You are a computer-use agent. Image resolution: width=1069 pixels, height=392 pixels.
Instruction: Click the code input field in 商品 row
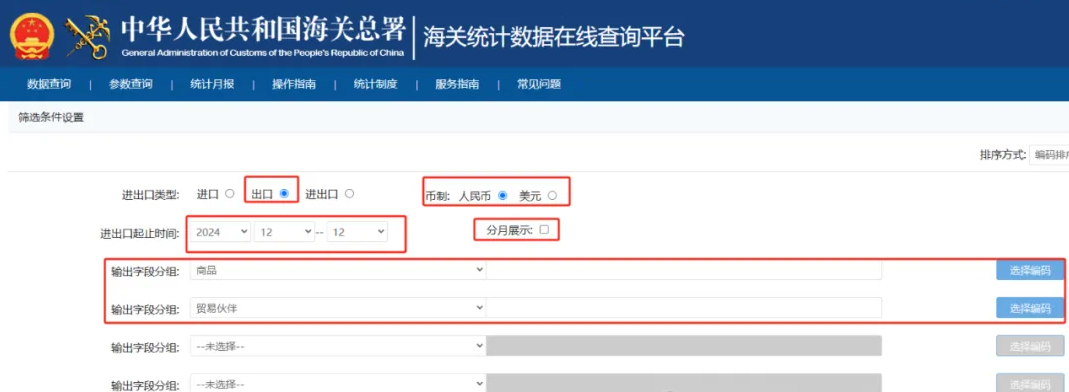(684, 271)
